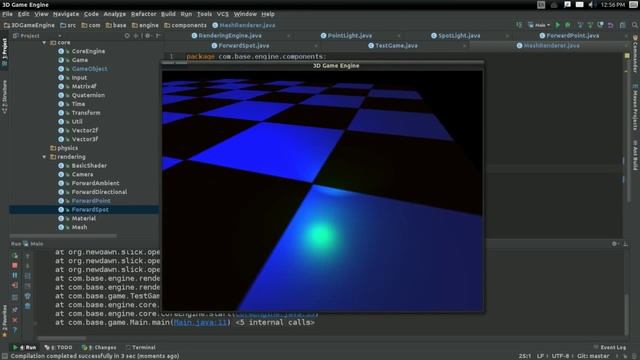Viewport: 640px width, 360px height.
Task: Toggle the Structure tool window side button
Action: 4,97
